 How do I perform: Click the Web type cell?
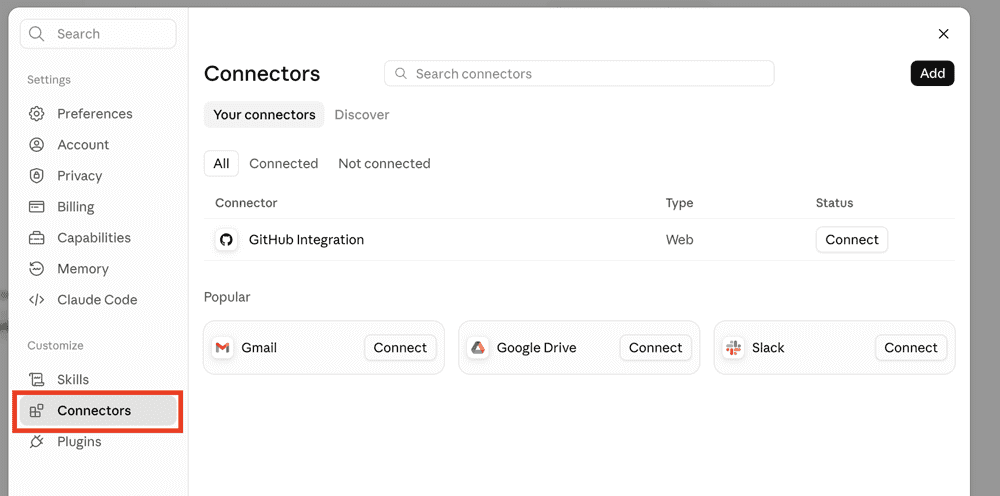click(x=679, y=240)
